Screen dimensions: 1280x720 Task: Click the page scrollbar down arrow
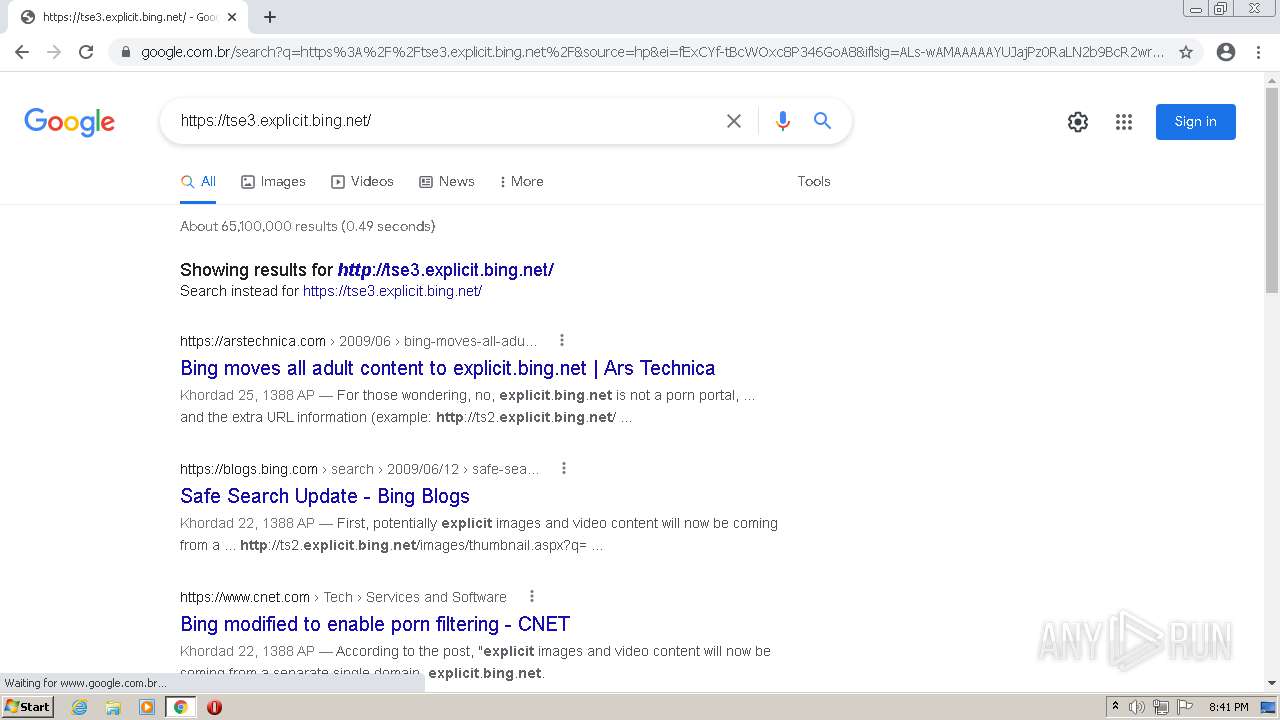[1272, 683]
